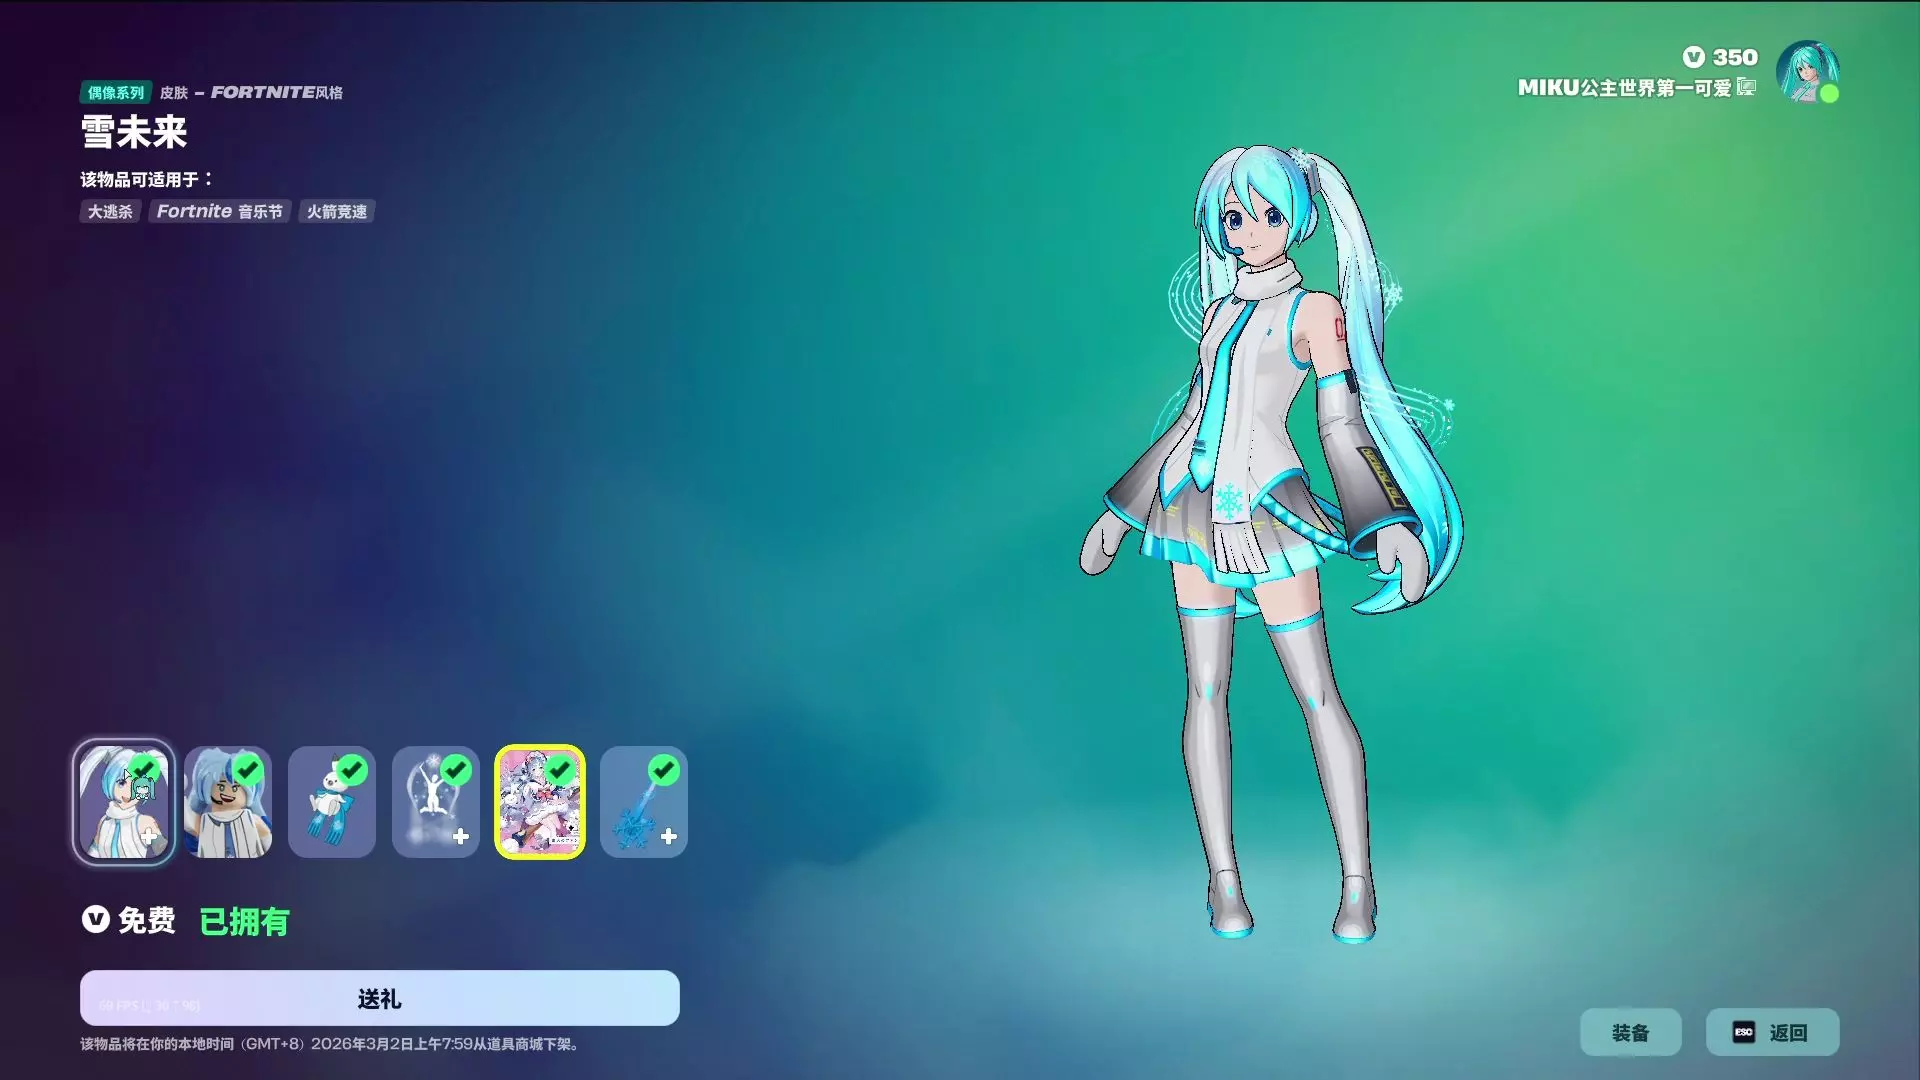Click the Fortnite 音乐节 mode tag

[x=219, y=212]
